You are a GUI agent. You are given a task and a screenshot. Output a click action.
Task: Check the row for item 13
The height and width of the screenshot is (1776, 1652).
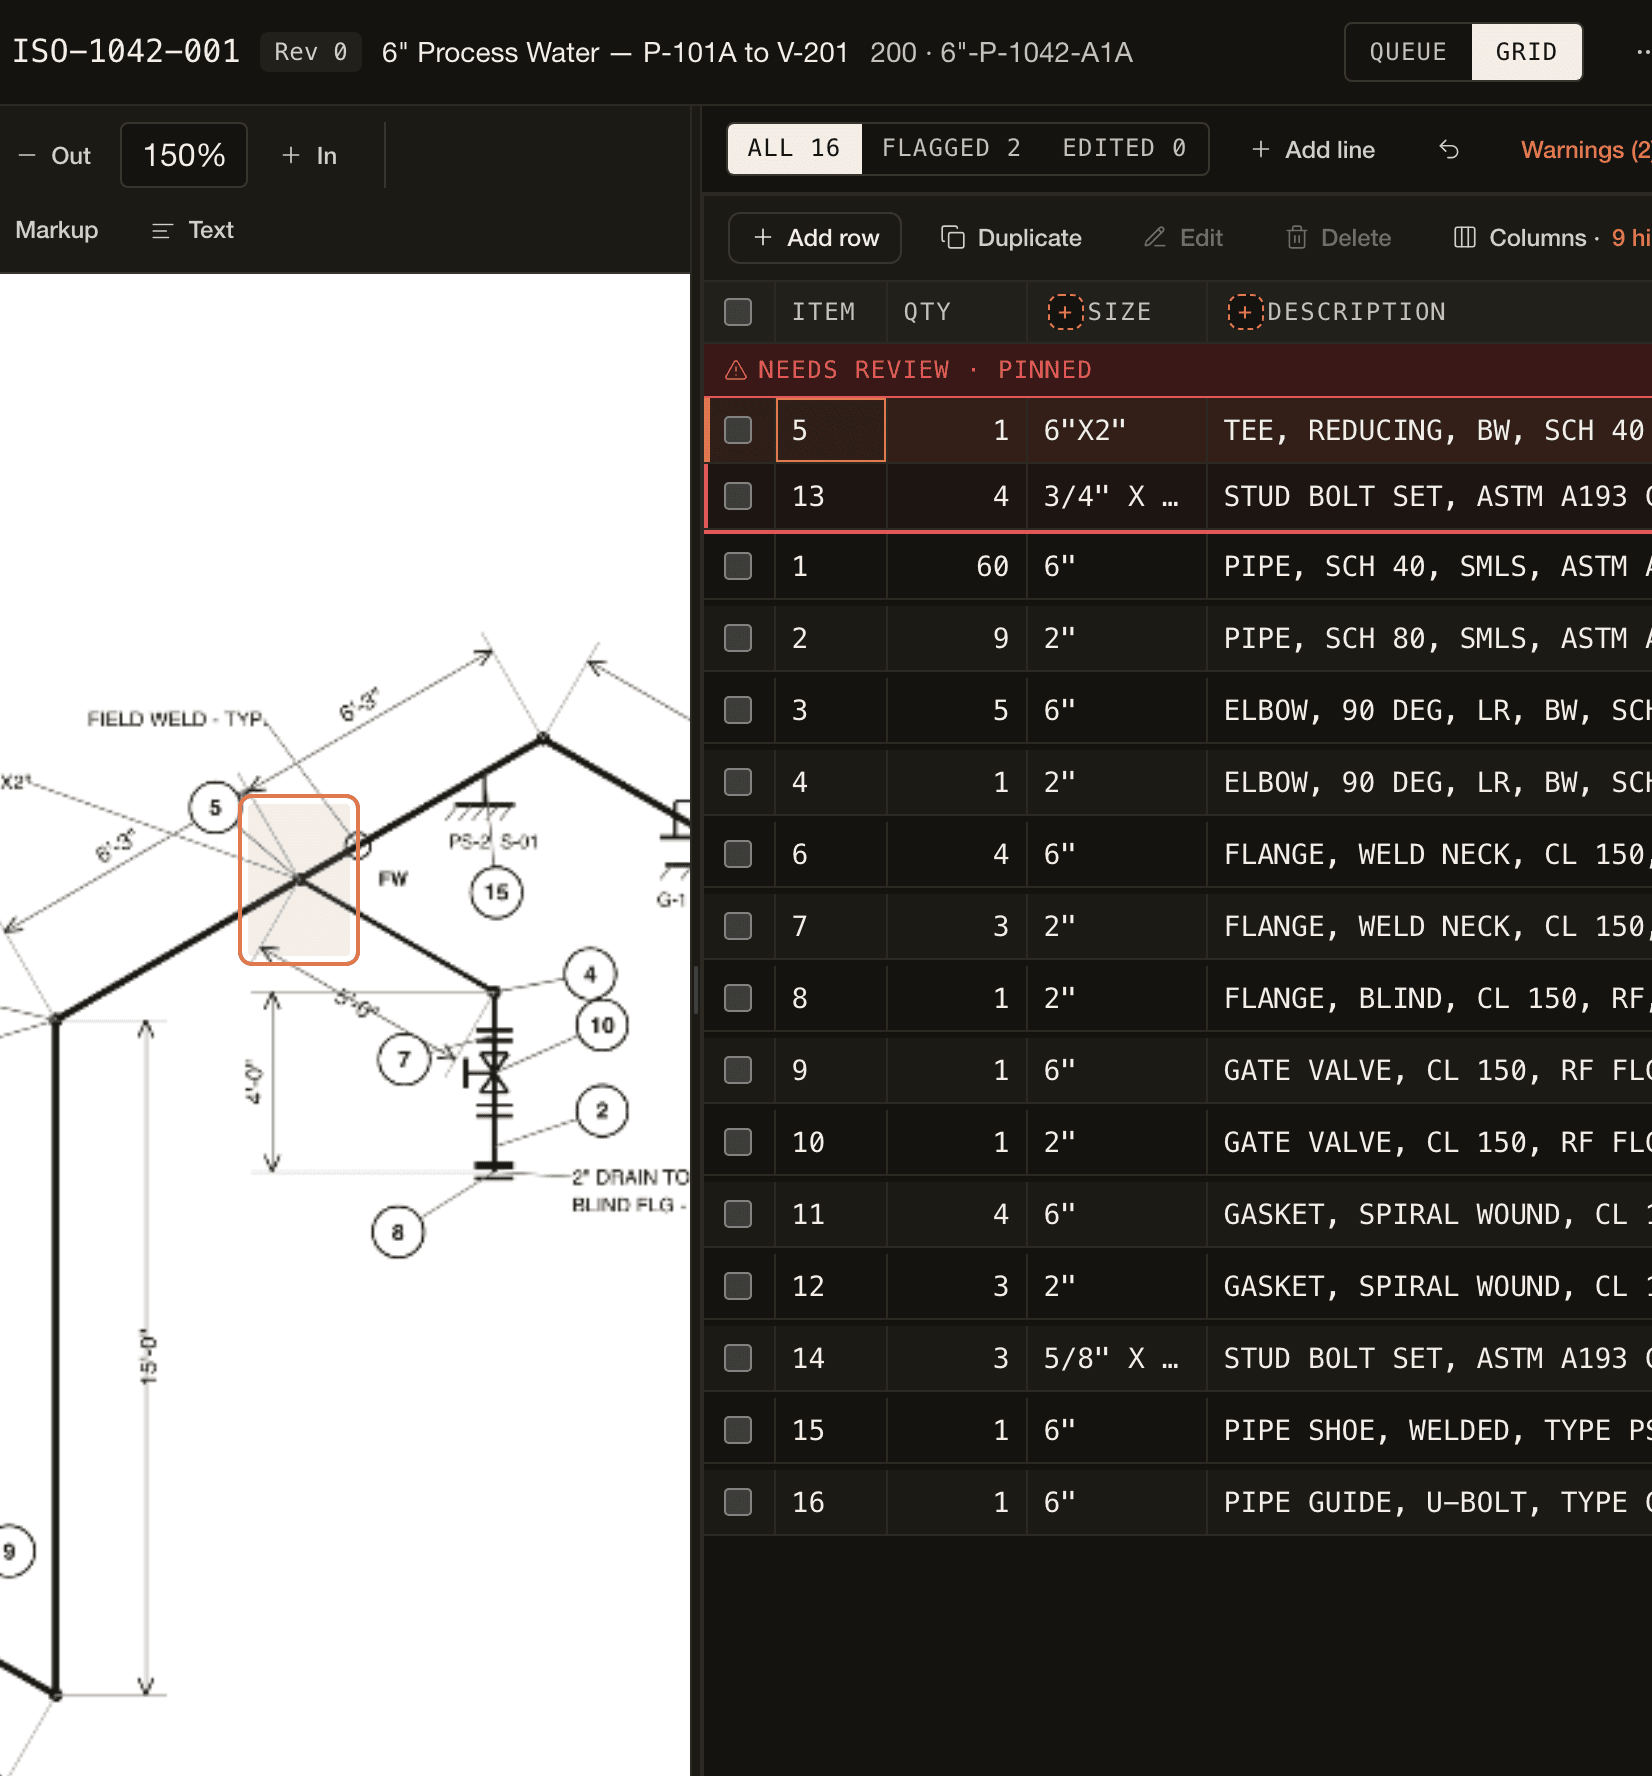(x=738, y=496)
